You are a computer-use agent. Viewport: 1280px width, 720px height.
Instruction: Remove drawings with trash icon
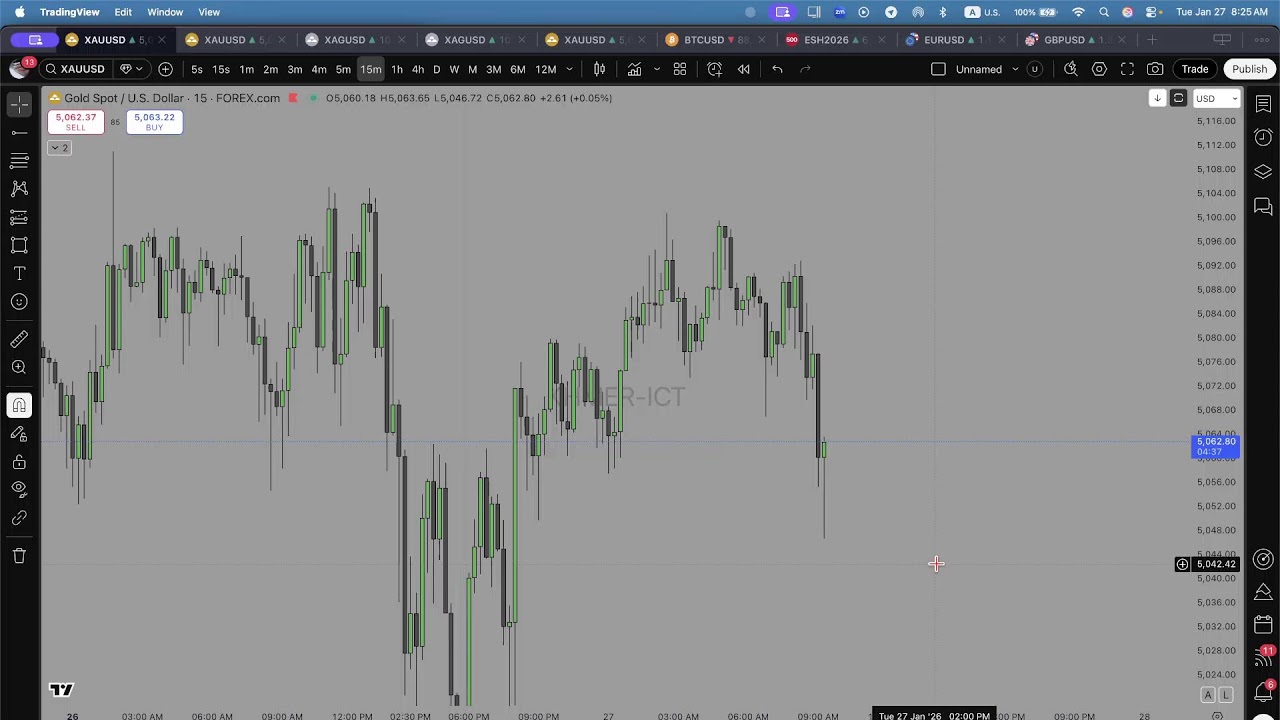tap(19, 556)
